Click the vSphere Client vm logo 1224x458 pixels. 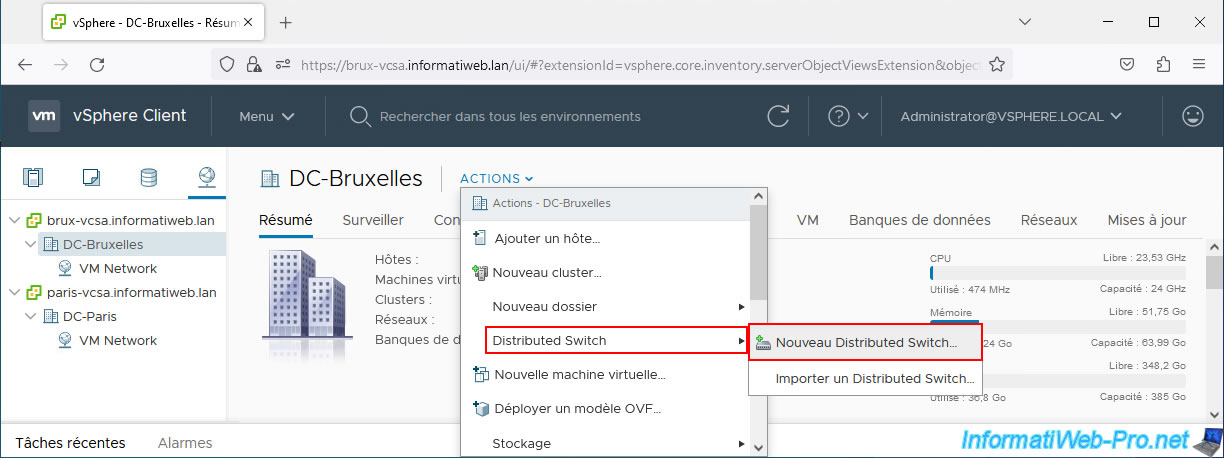pos(44,115)
